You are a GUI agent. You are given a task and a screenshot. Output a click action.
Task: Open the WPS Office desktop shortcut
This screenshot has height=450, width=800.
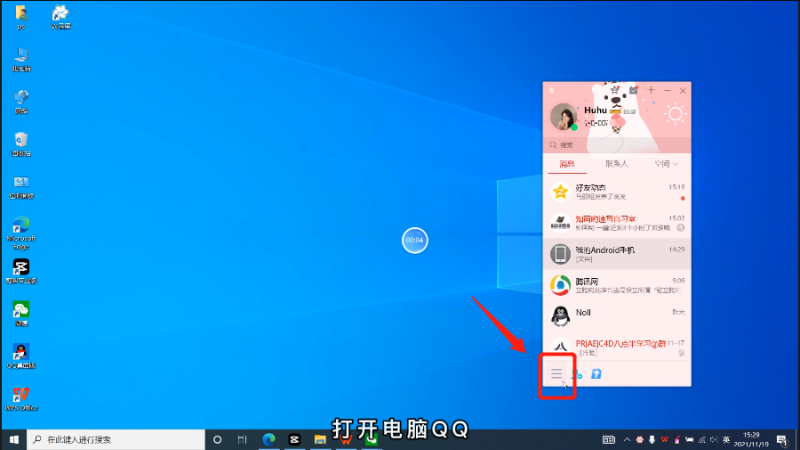pos(21,398)
